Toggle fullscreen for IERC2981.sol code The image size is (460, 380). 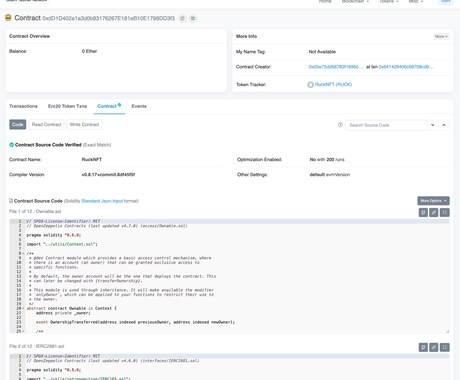(445, 347)
